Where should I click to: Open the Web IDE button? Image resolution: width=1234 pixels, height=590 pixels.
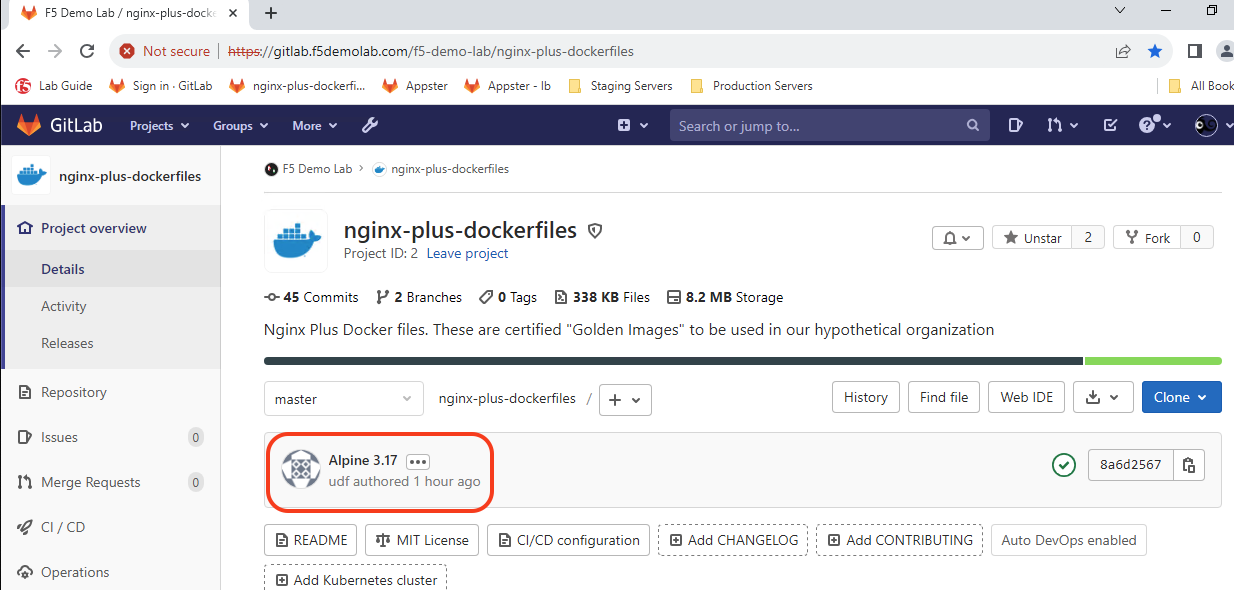1026,397
